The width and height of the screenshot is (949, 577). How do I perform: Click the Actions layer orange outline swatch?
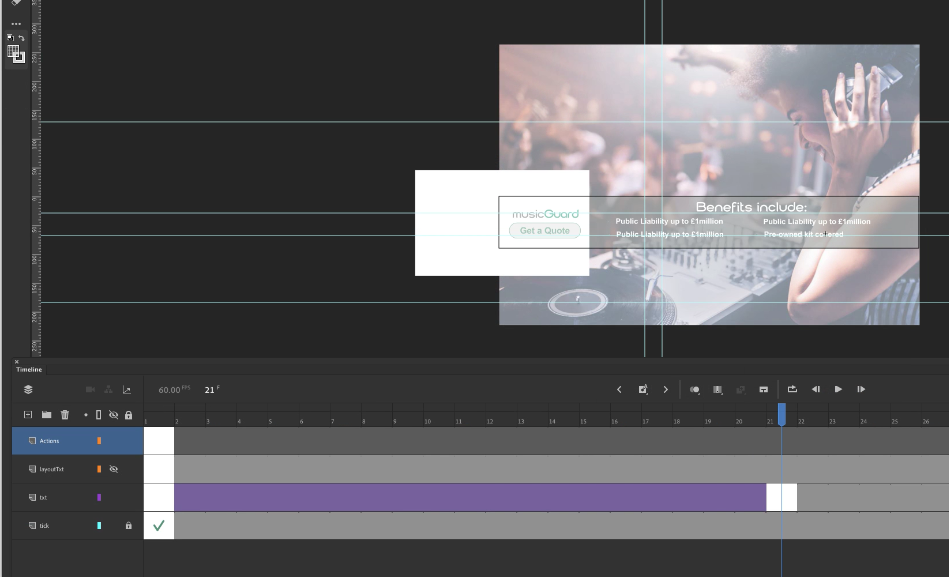coord(97,440)
